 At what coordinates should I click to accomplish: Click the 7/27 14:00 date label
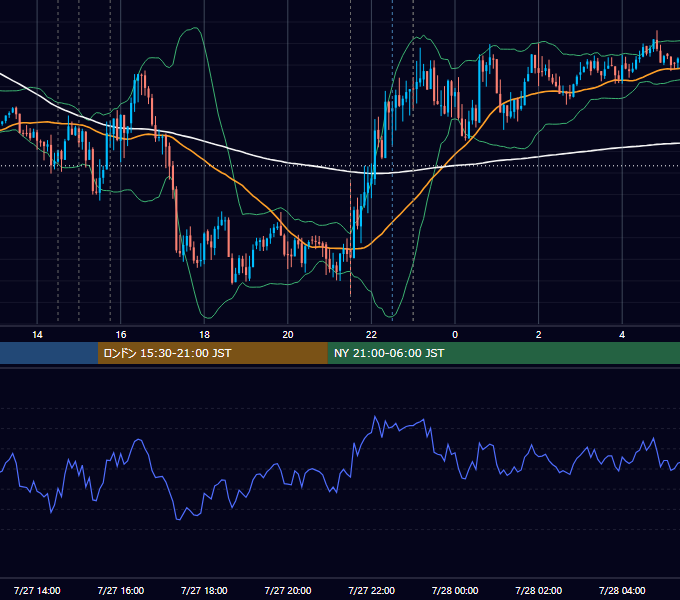pyautogui.click(x=37, y=590)
